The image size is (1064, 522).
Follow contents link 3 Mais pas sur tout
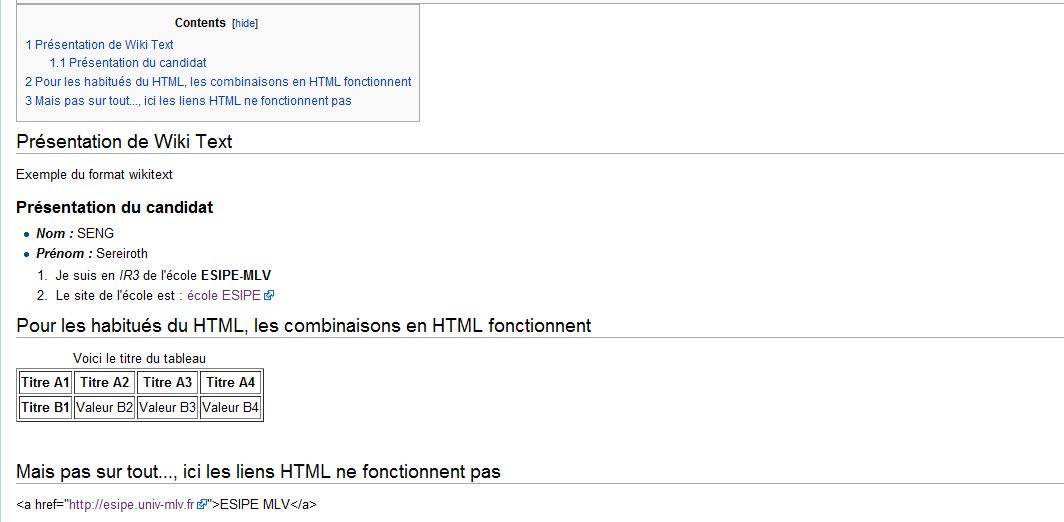tap(188, 101)
